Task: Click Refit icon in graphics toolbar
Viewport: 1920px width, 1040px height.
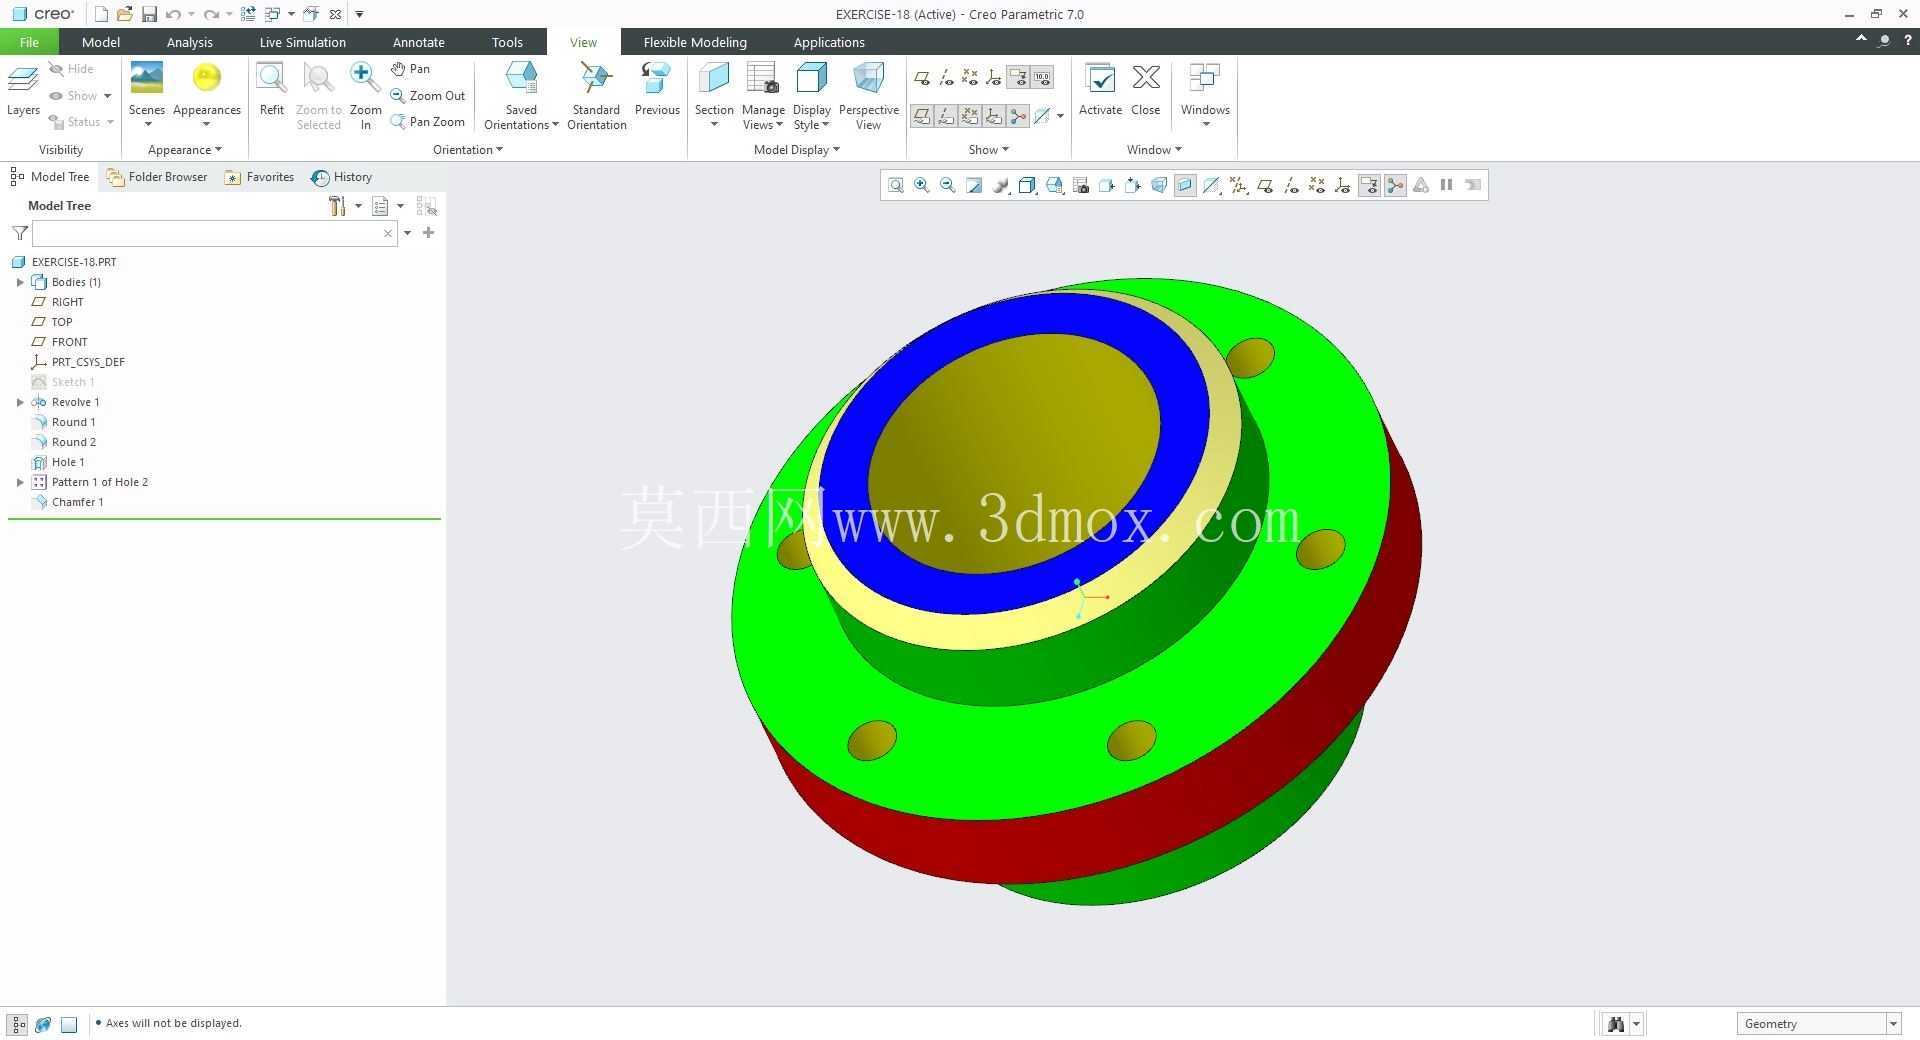Action: tap(896, 185)
